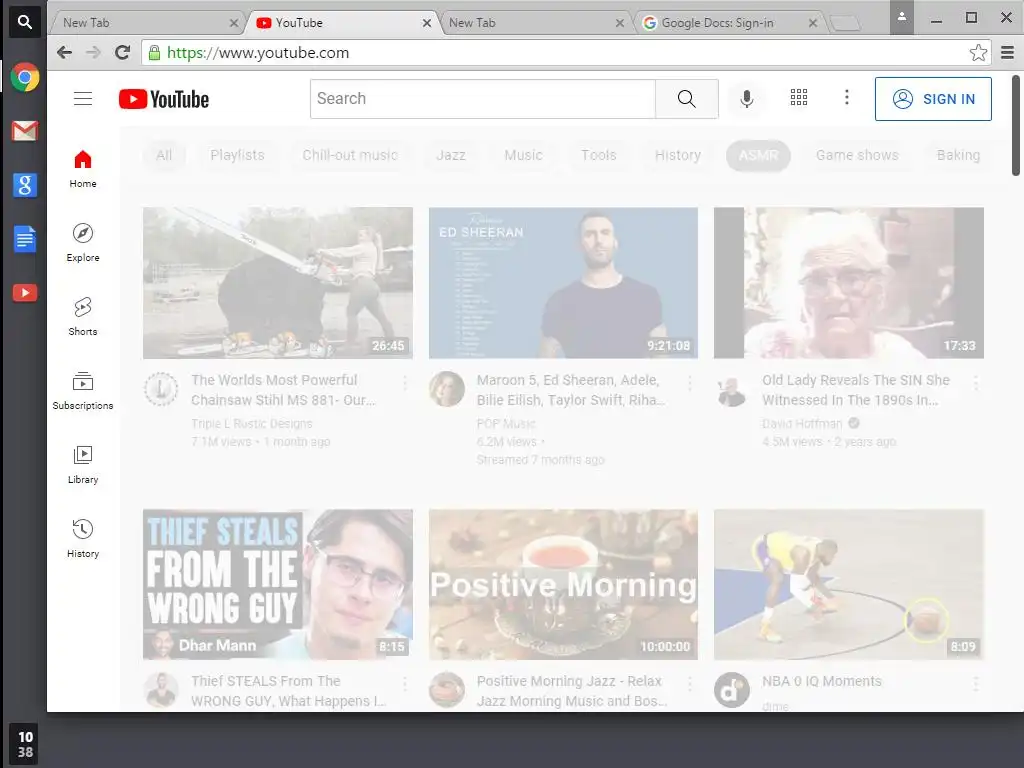Click the page vertical scrollbar

pyautogui.click(x=1016, y=125)
